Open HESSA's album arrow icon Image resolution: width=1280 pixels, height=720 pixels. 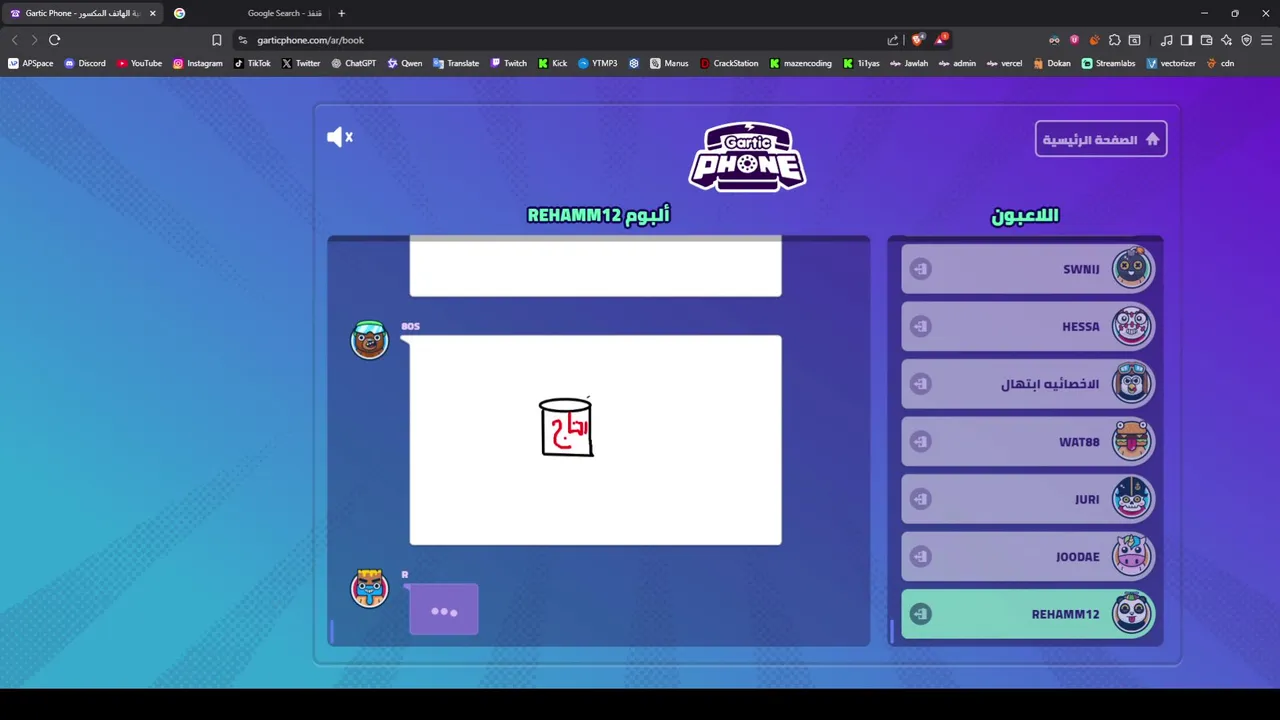click(x=920, y=326)
